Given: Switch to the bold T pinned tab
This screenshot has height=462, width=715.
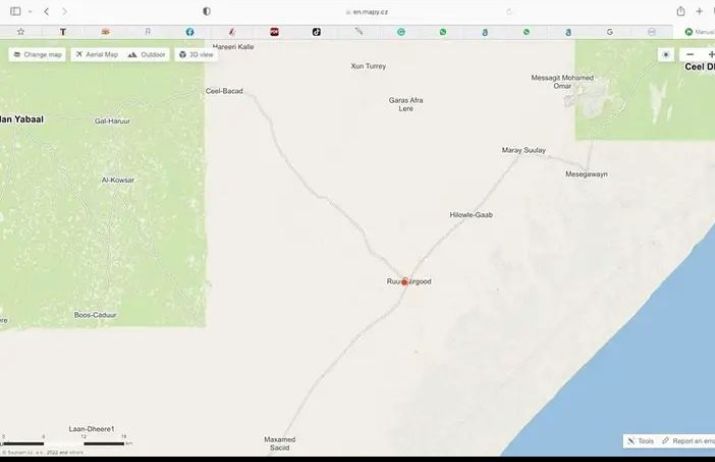Looking at the screenshot, I should coord(63,31).
